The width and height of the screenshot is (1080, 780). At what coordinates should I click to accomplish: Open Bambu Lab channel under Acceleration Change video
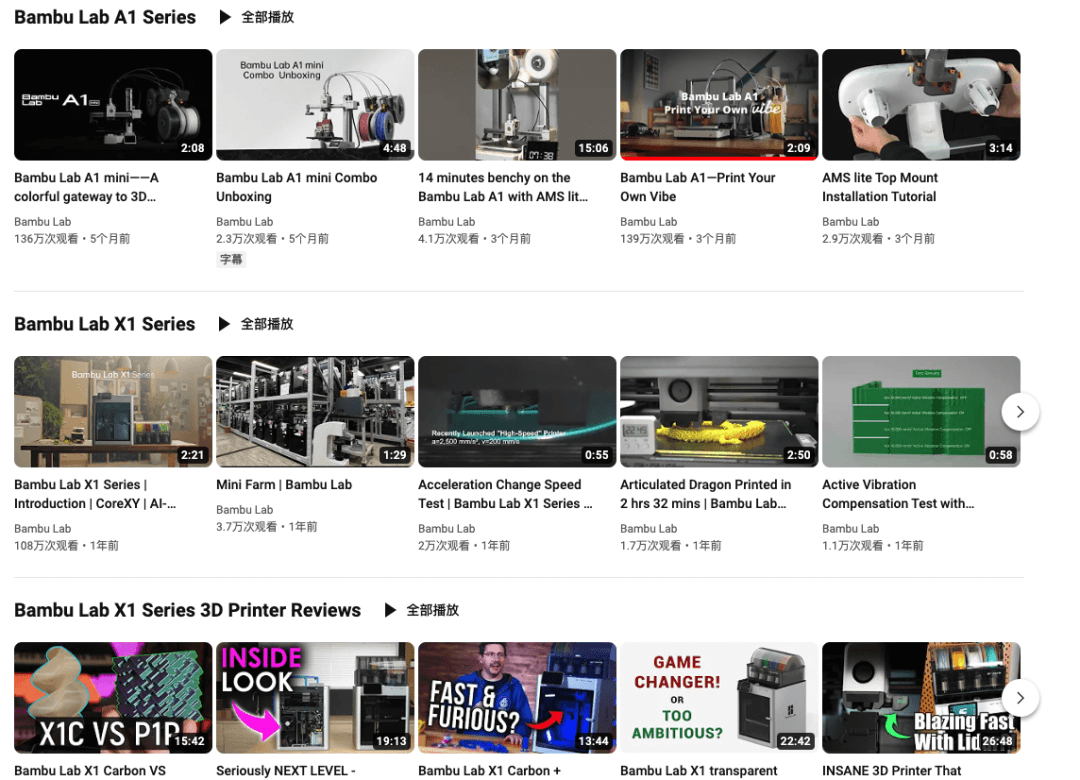point(446,528)
